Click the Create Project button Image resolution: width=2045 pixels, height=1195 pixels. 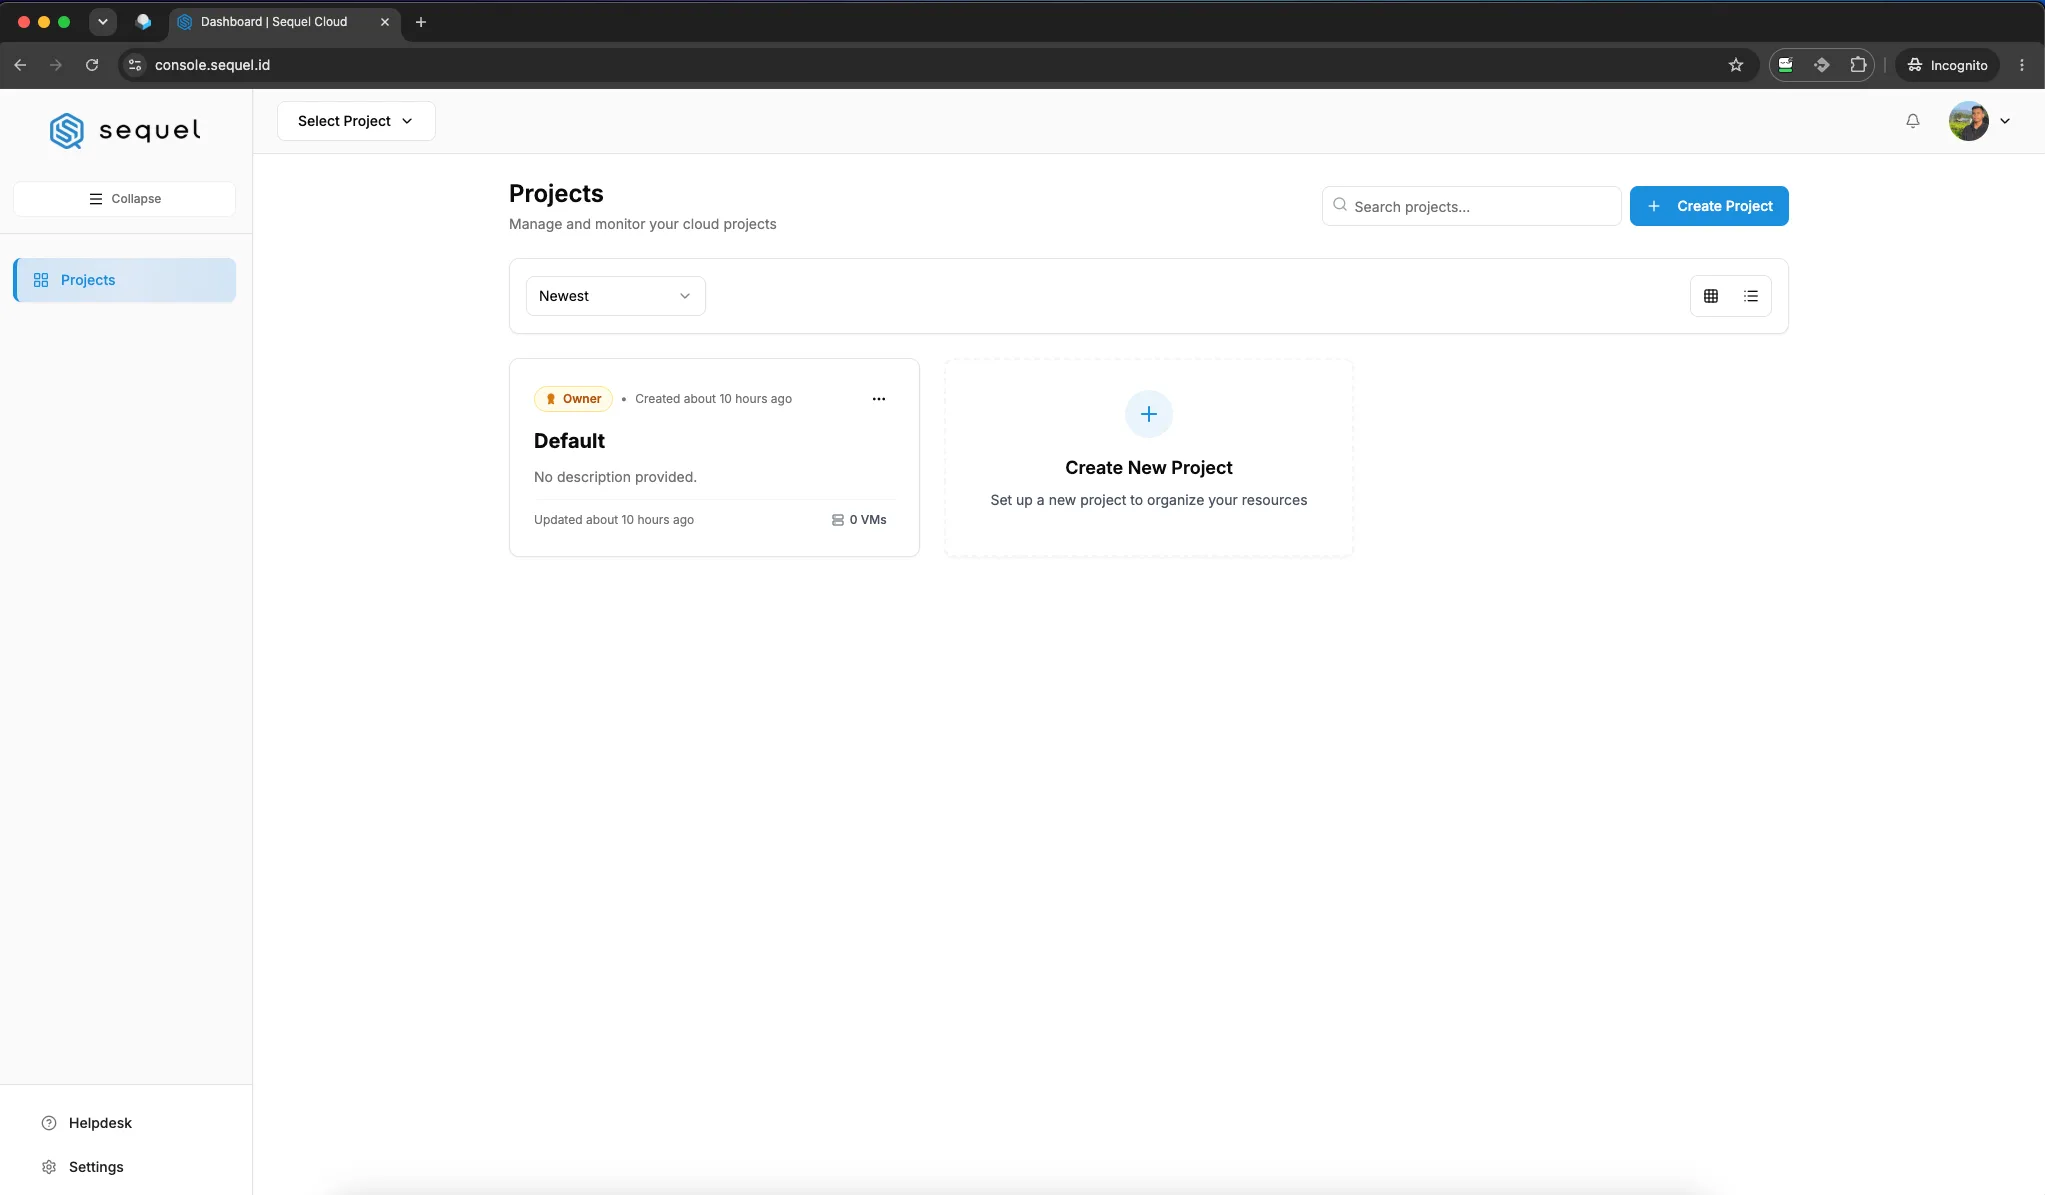1709,206
